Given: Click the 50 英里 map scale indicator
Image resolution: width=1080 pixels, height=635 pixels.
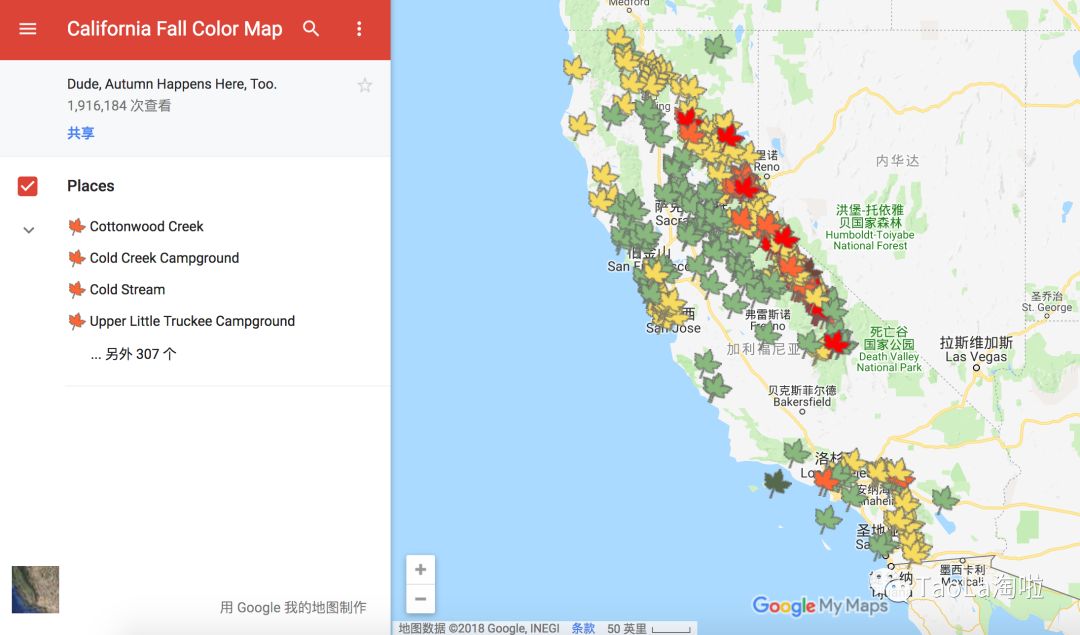Looking at the screenshot, I should 648,628.
